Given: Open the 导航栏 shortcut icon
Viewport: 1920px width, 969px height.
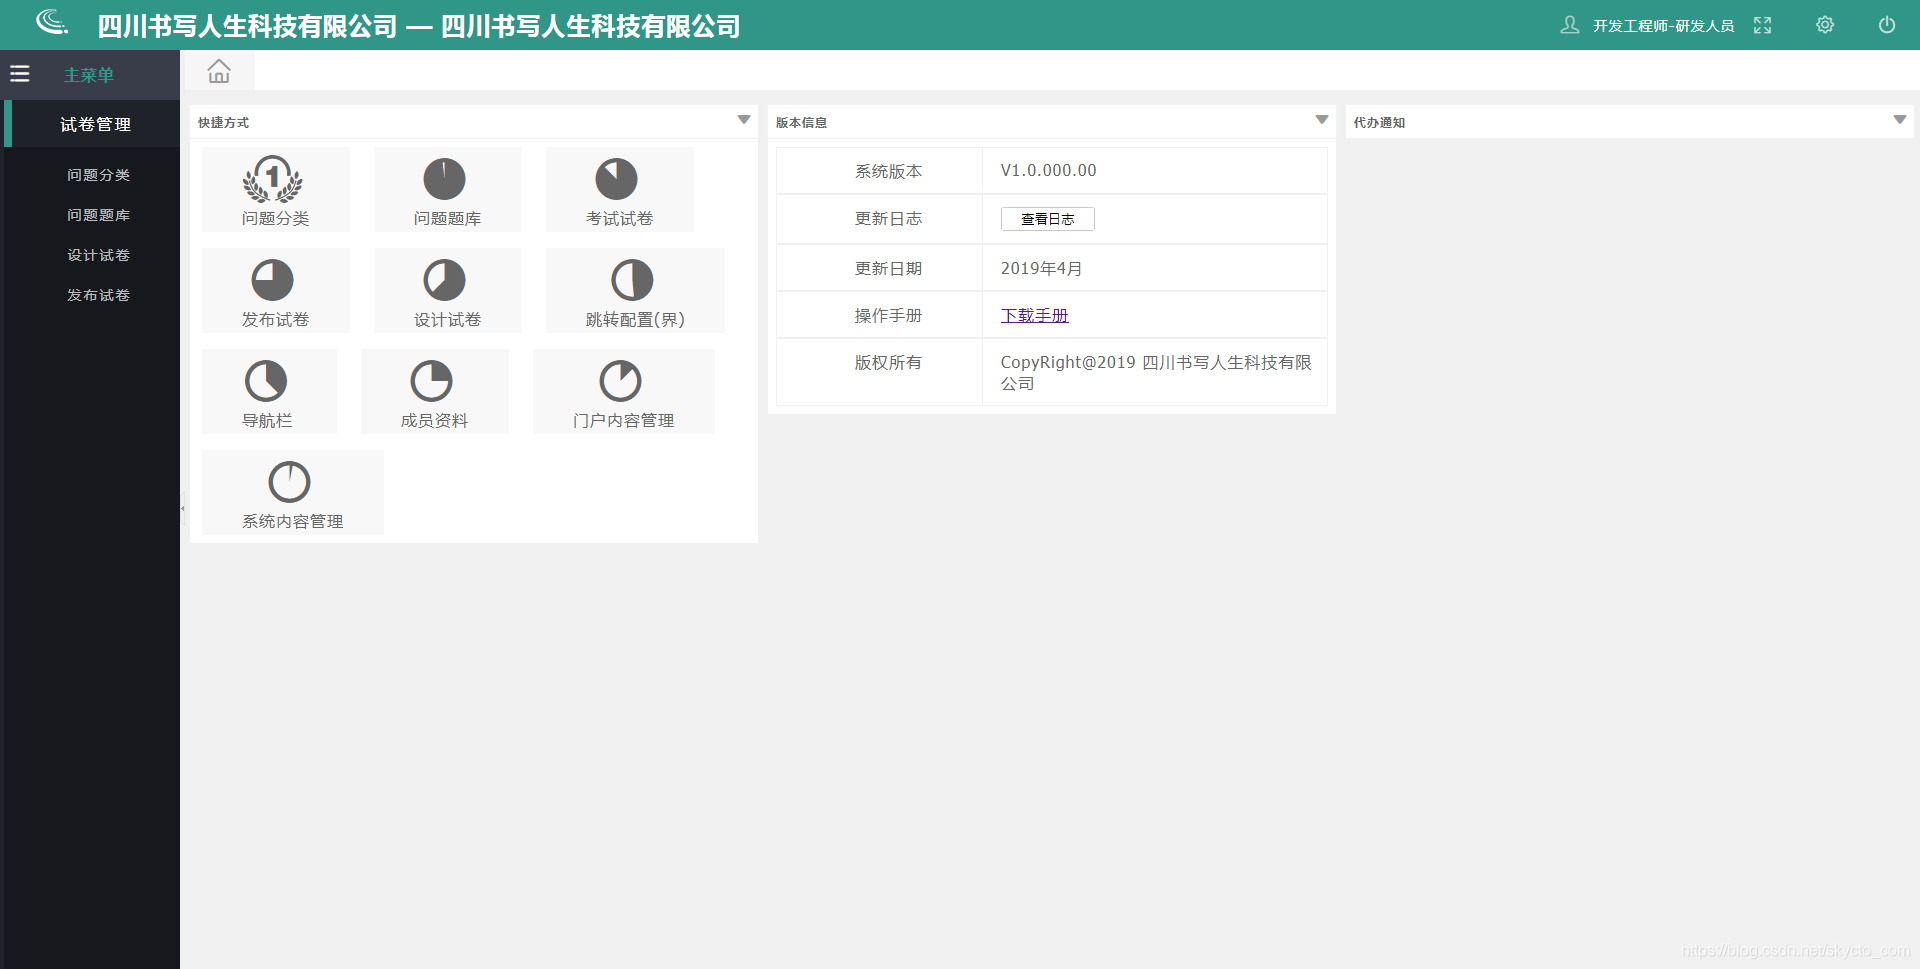Looking at the screenshot, I should (266, 381).
